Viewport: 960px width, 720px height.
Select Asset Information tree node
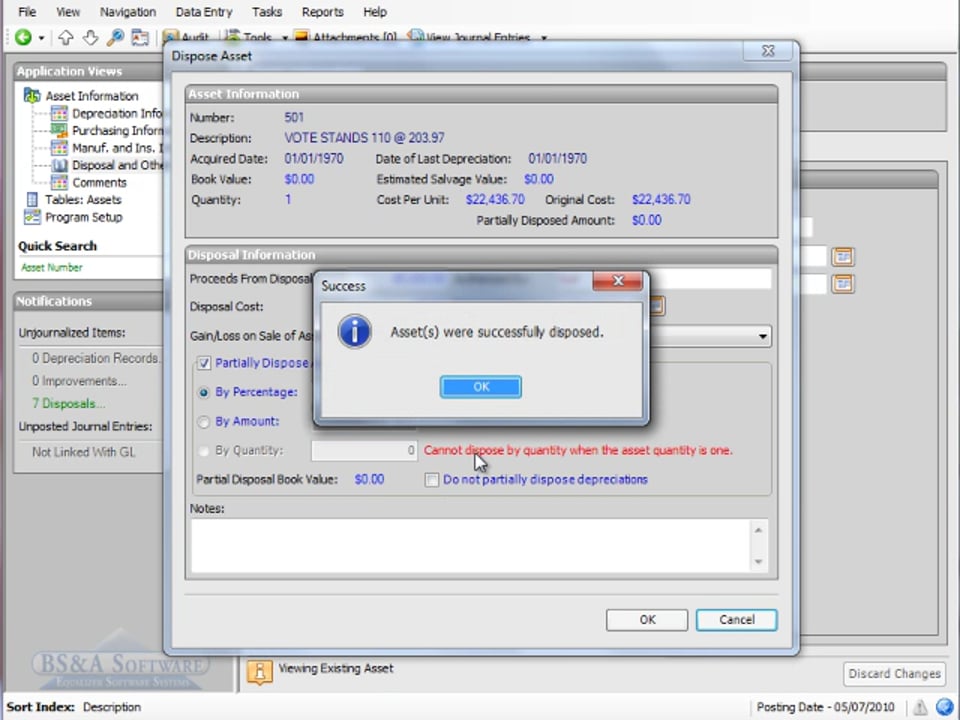click(x=92, y=96)
